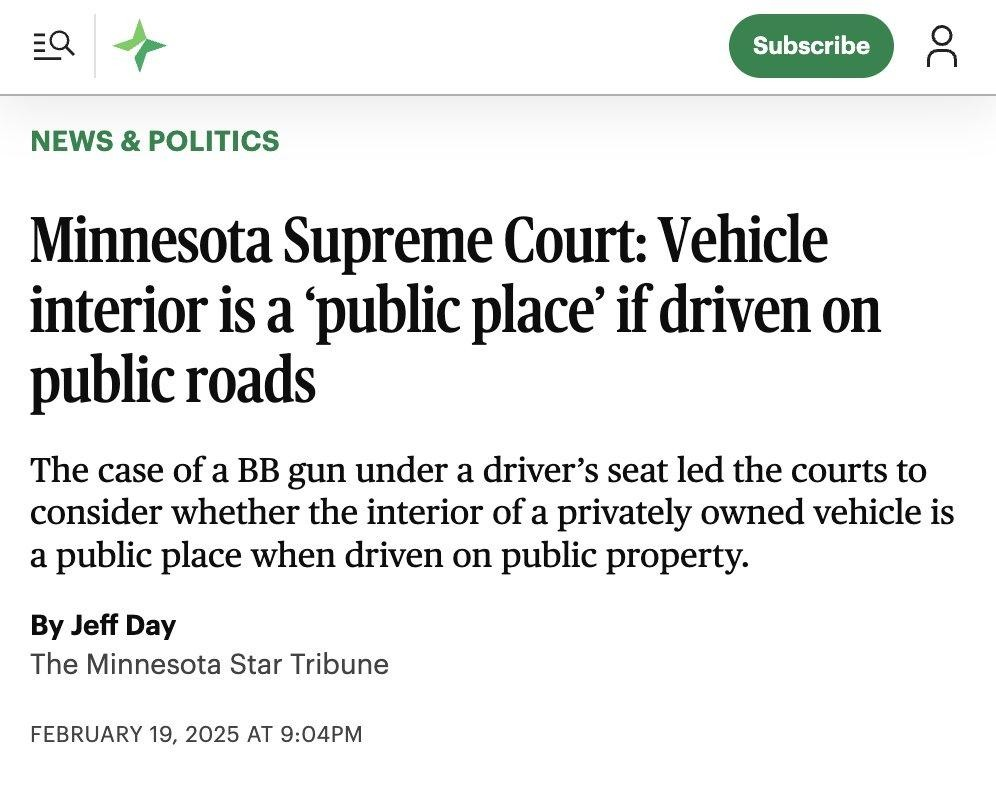The image size is (996, 802).
Task: Click the February 19, 2025 publish date
Action: click(135, 734)
